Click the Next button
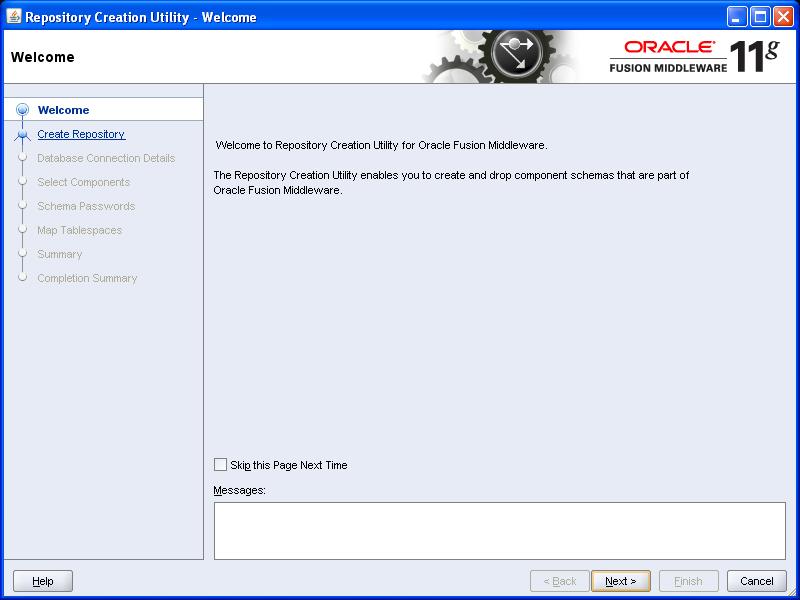 (620, 581)
